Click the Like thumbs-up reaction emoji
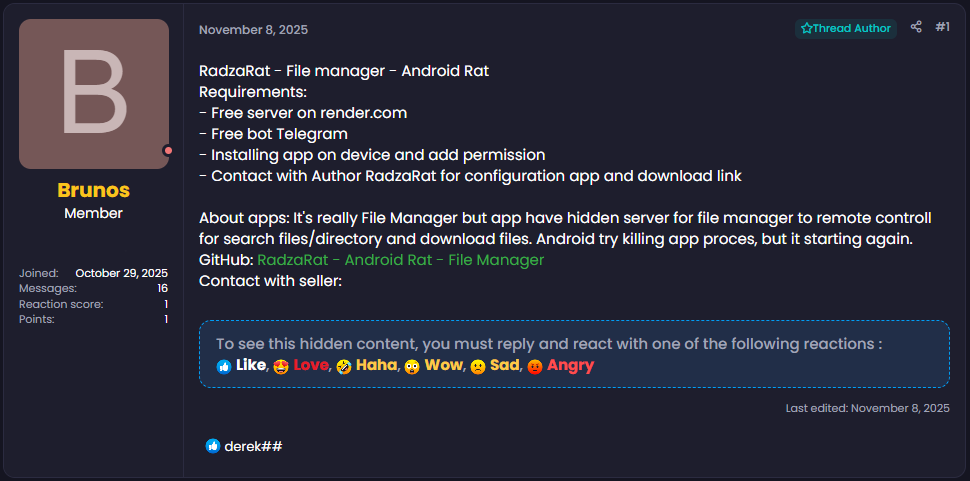970x481 pixels. 224,366
